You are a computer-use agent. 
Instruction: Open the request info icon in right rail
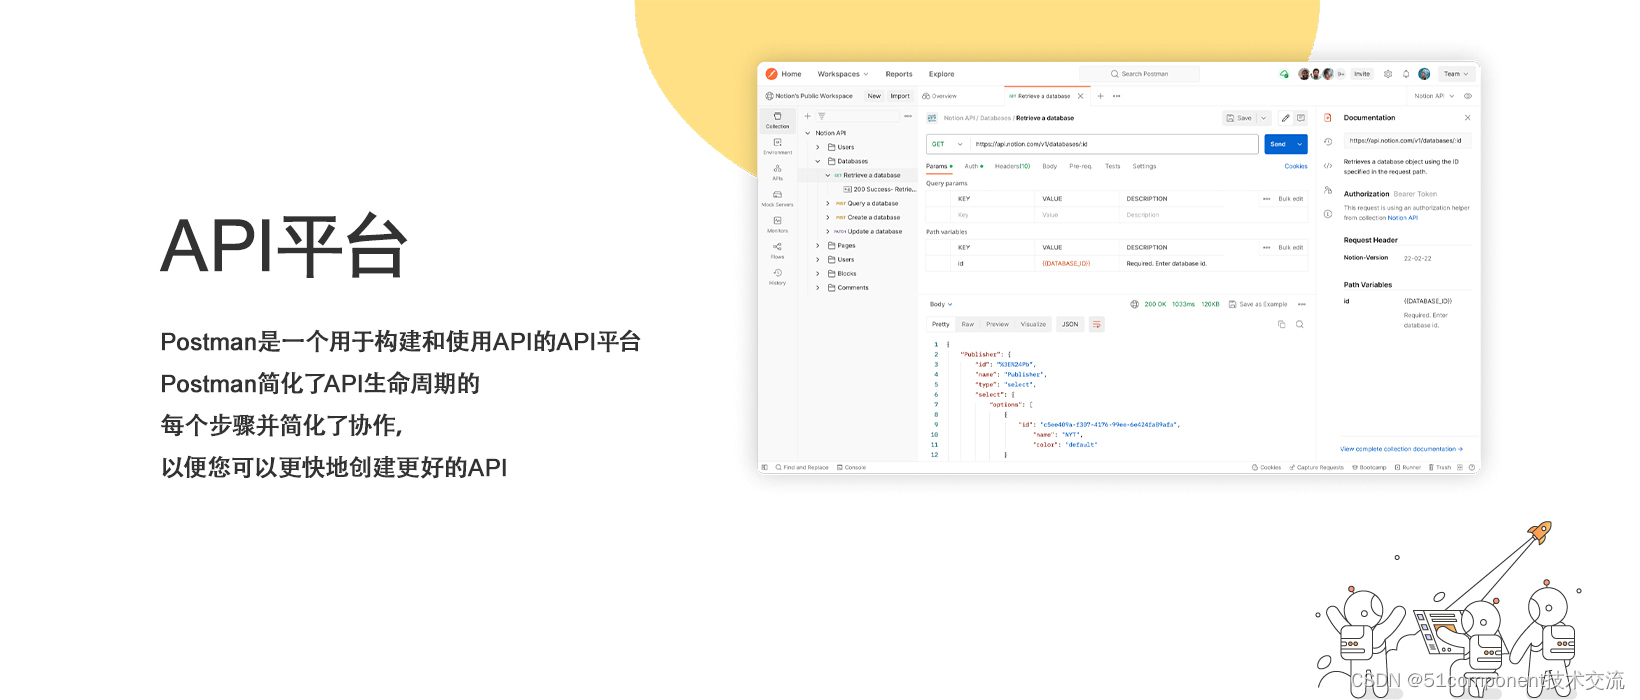point(1328,214)
